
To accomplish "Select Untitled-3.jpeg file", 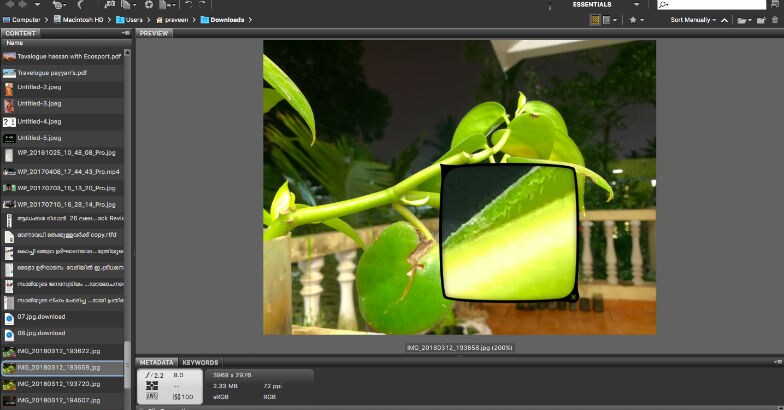I will click(x=62, y=104).
